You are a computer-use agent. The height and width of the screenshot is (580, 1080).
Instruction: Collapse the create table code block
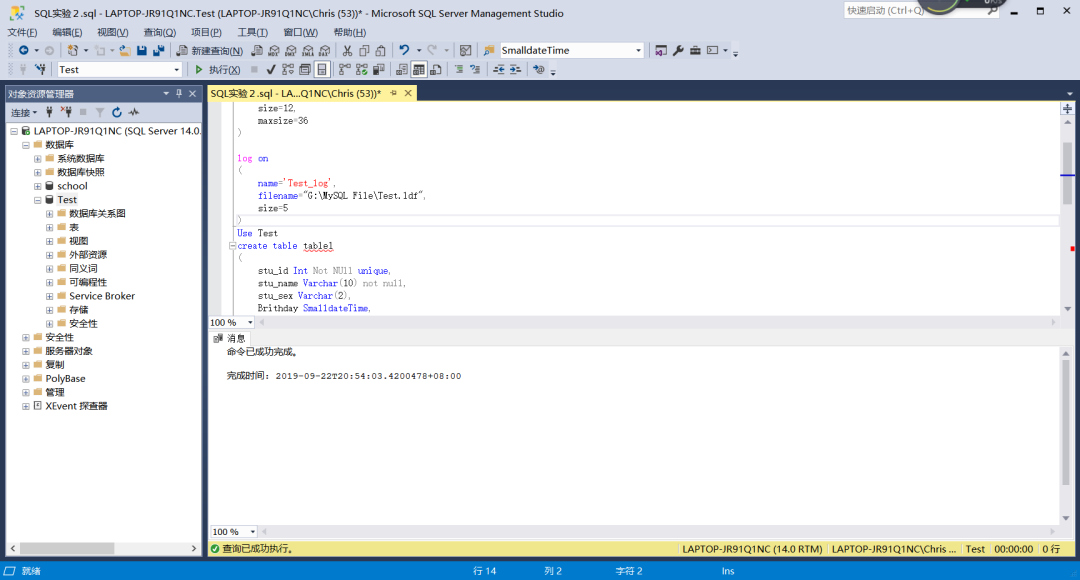tap(232, 246)
